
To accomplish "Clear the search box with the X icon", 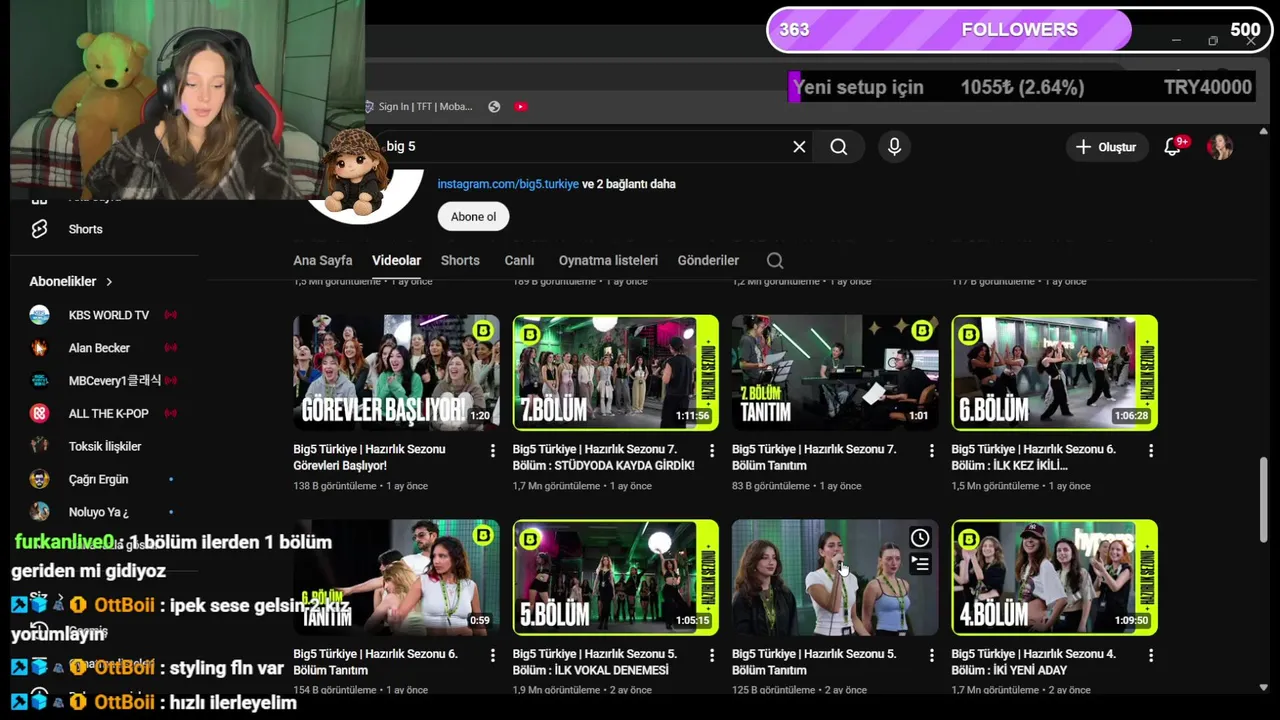I will (x=799, y=147).
